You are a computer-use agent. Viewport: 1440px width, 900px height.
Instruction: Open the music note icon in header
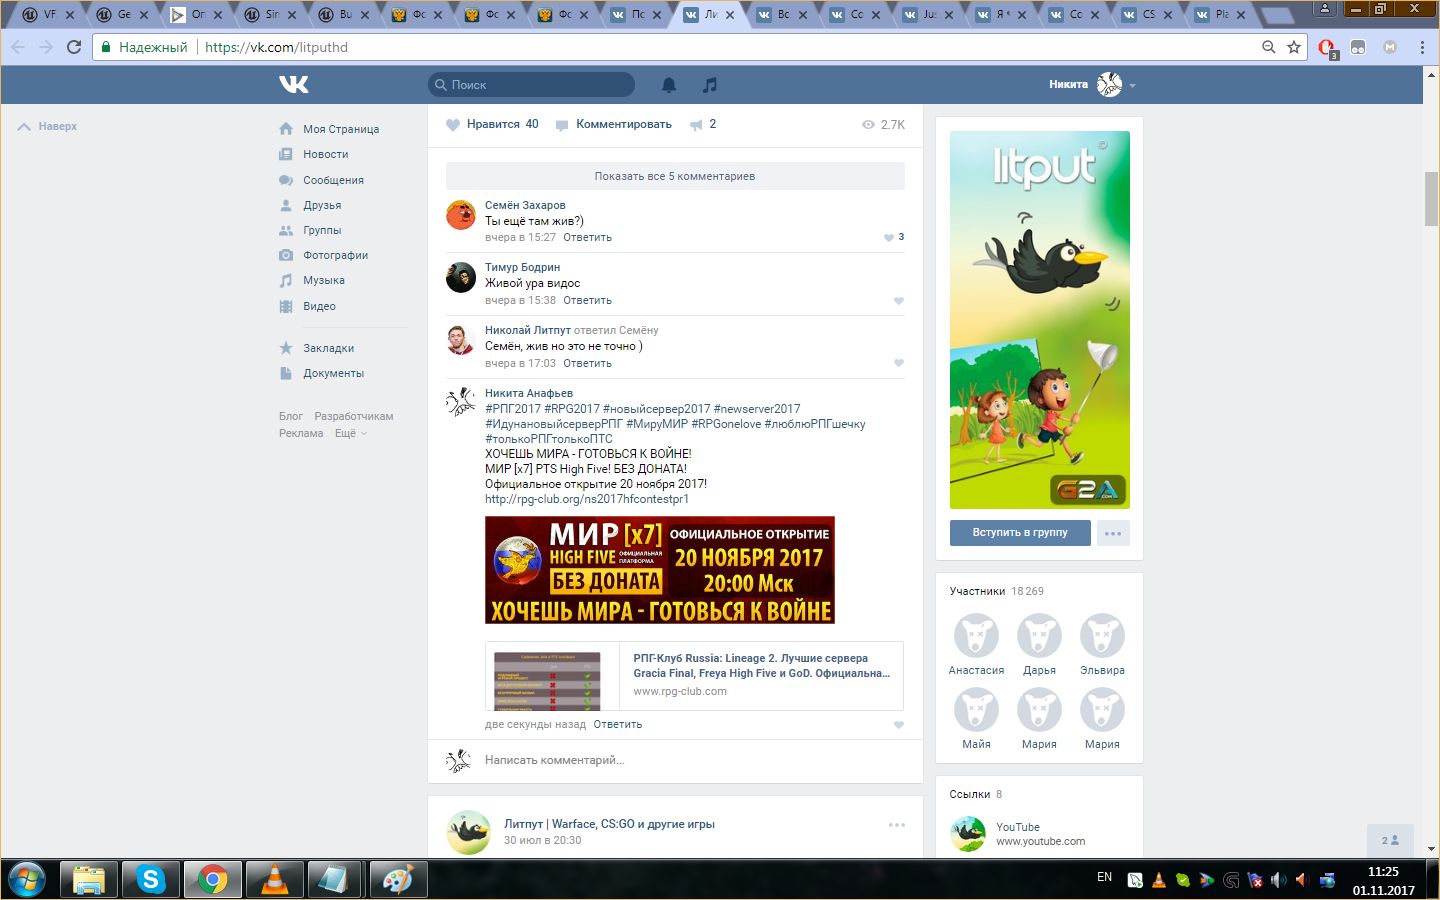pyautogui.click(x=710, y=85)
